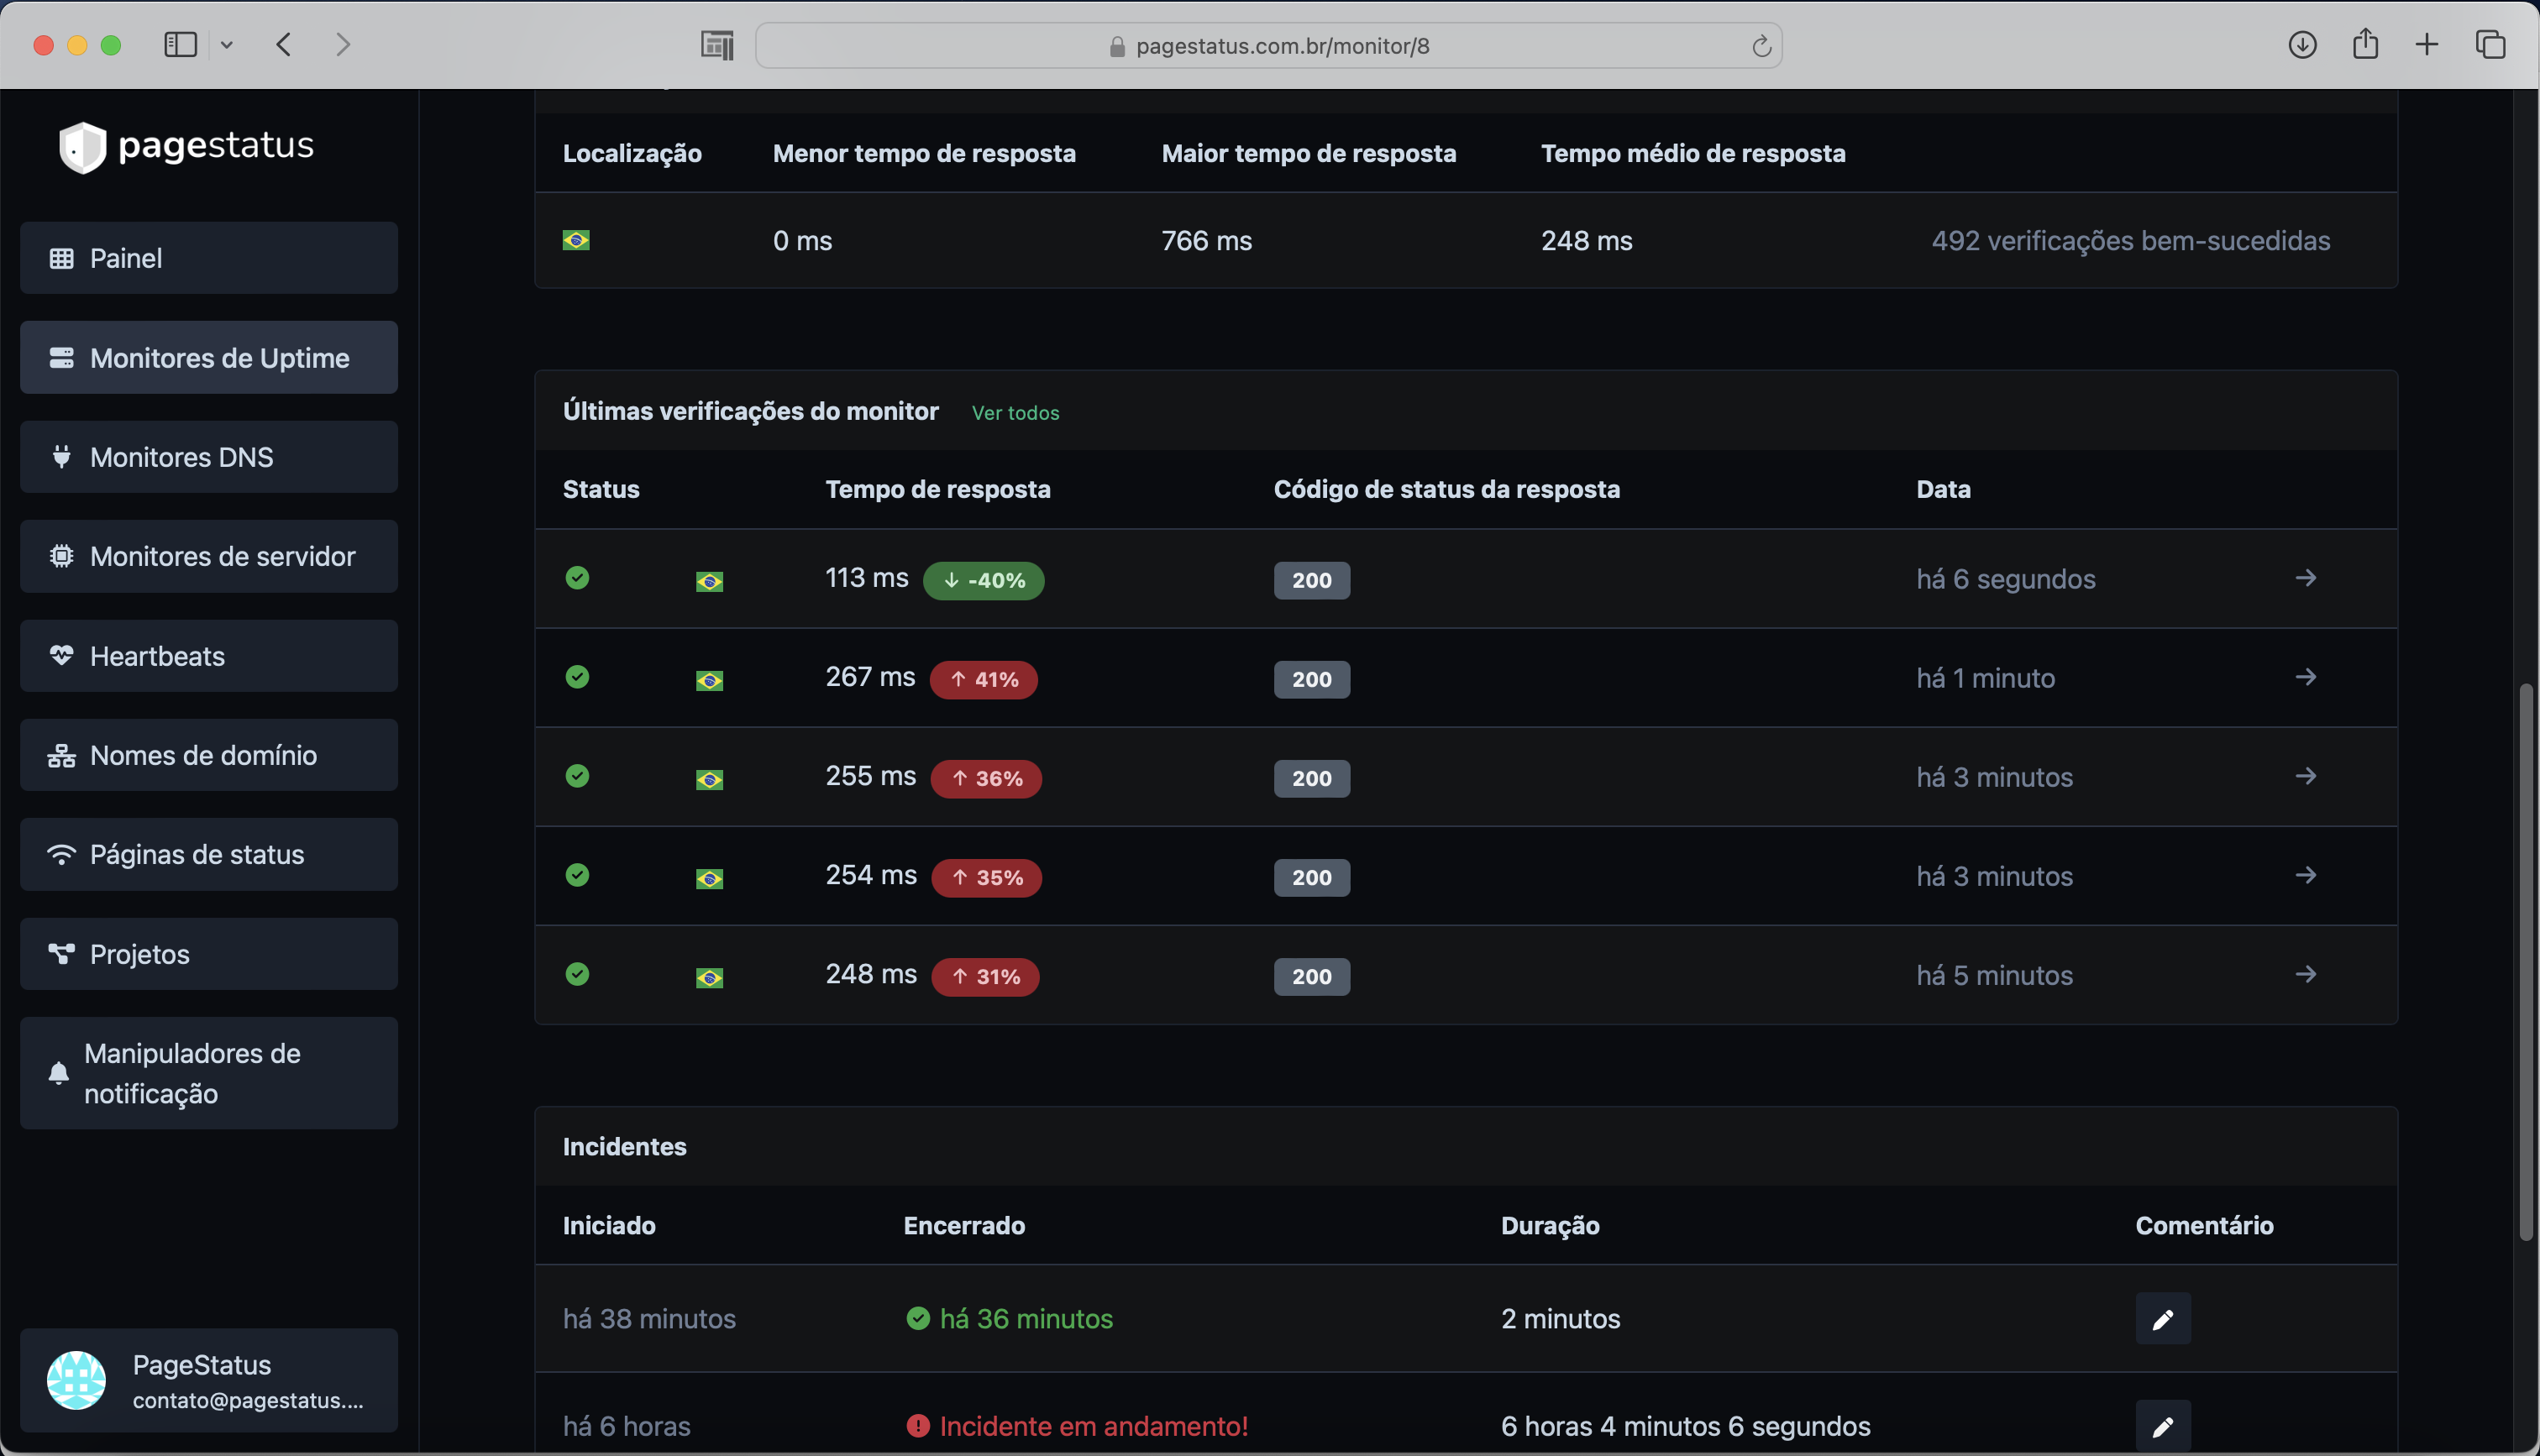Edit comment for ongoing incident
The width and height of the screenshot is (2540, 1456).
click(2162, 1425)
